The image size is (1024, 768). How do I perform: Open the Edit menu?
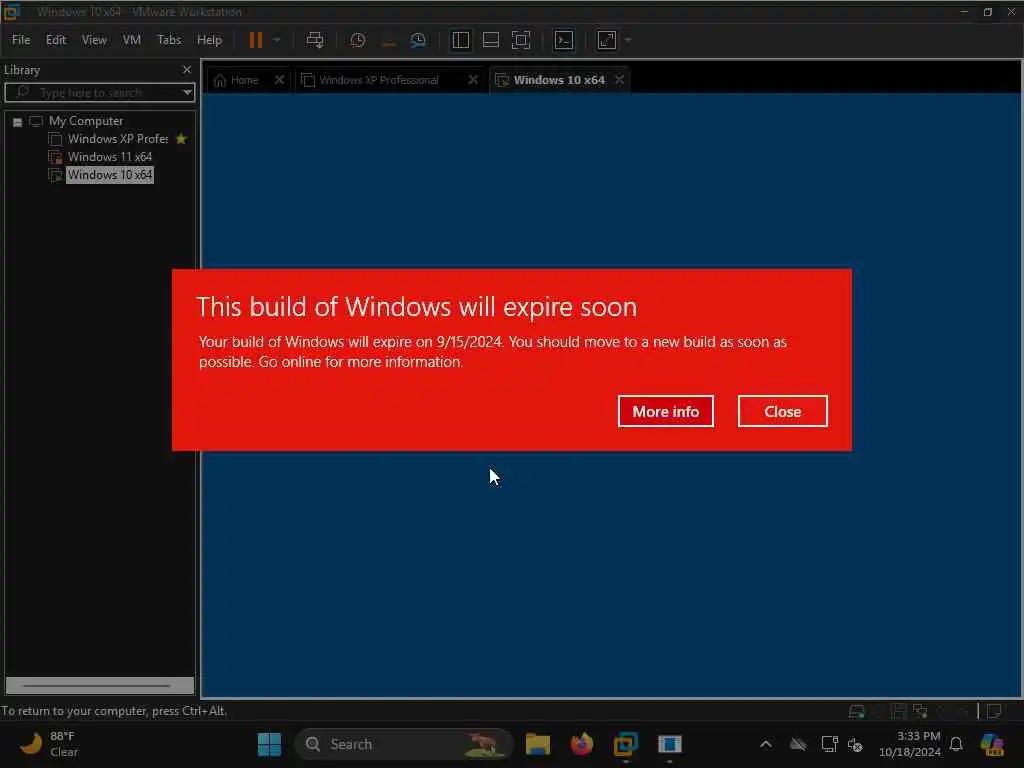tap(56, 40)
